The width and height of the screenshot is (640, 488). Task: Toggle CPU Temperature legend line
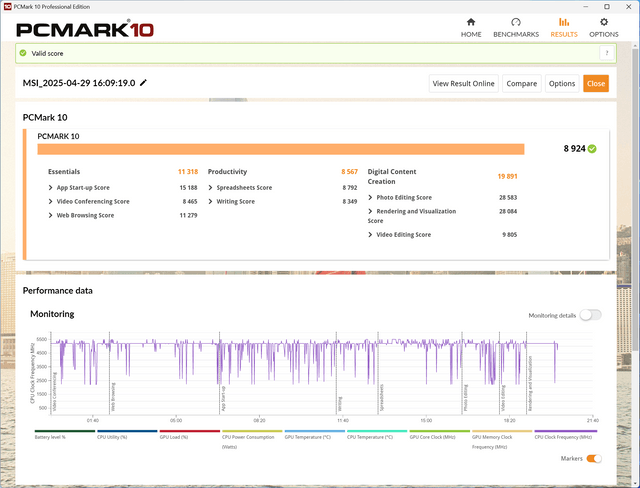(377, 431)
